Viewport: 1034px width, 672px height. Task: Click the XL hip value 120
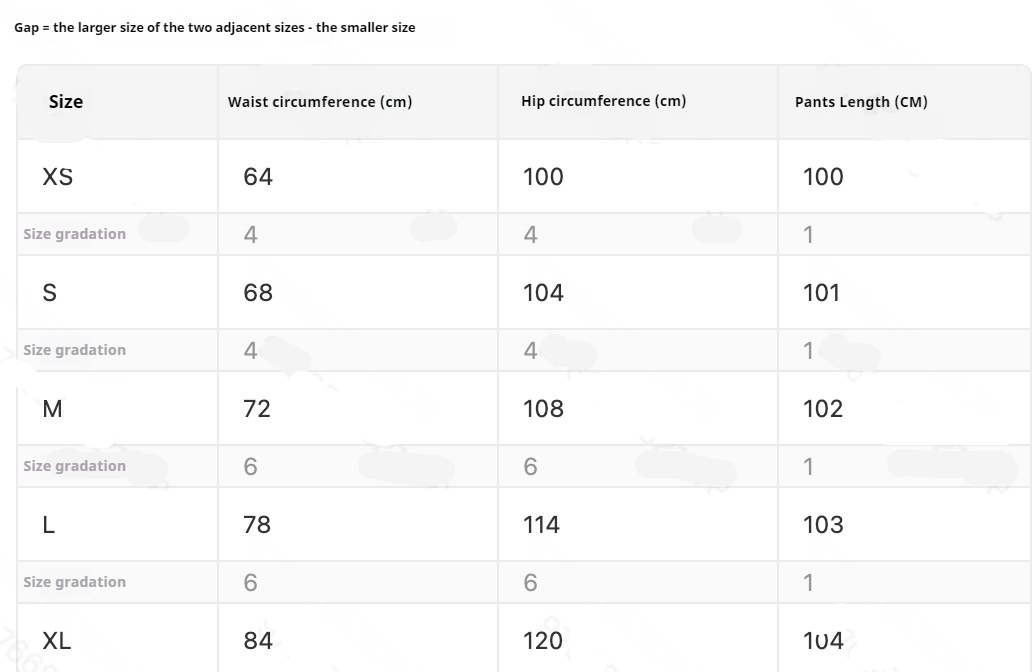[x=543, y=641]
